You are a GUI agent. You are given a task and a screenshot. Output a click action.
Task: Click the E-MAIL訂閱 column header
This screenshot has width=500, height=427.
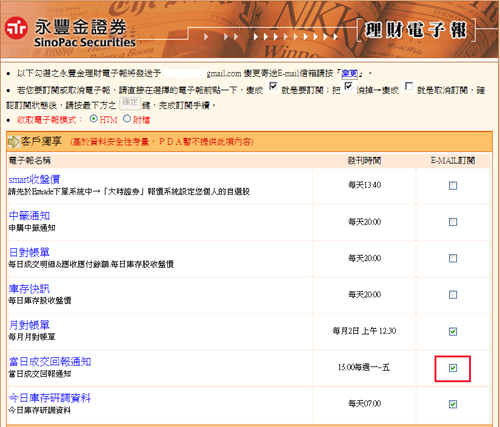[453, 161]
